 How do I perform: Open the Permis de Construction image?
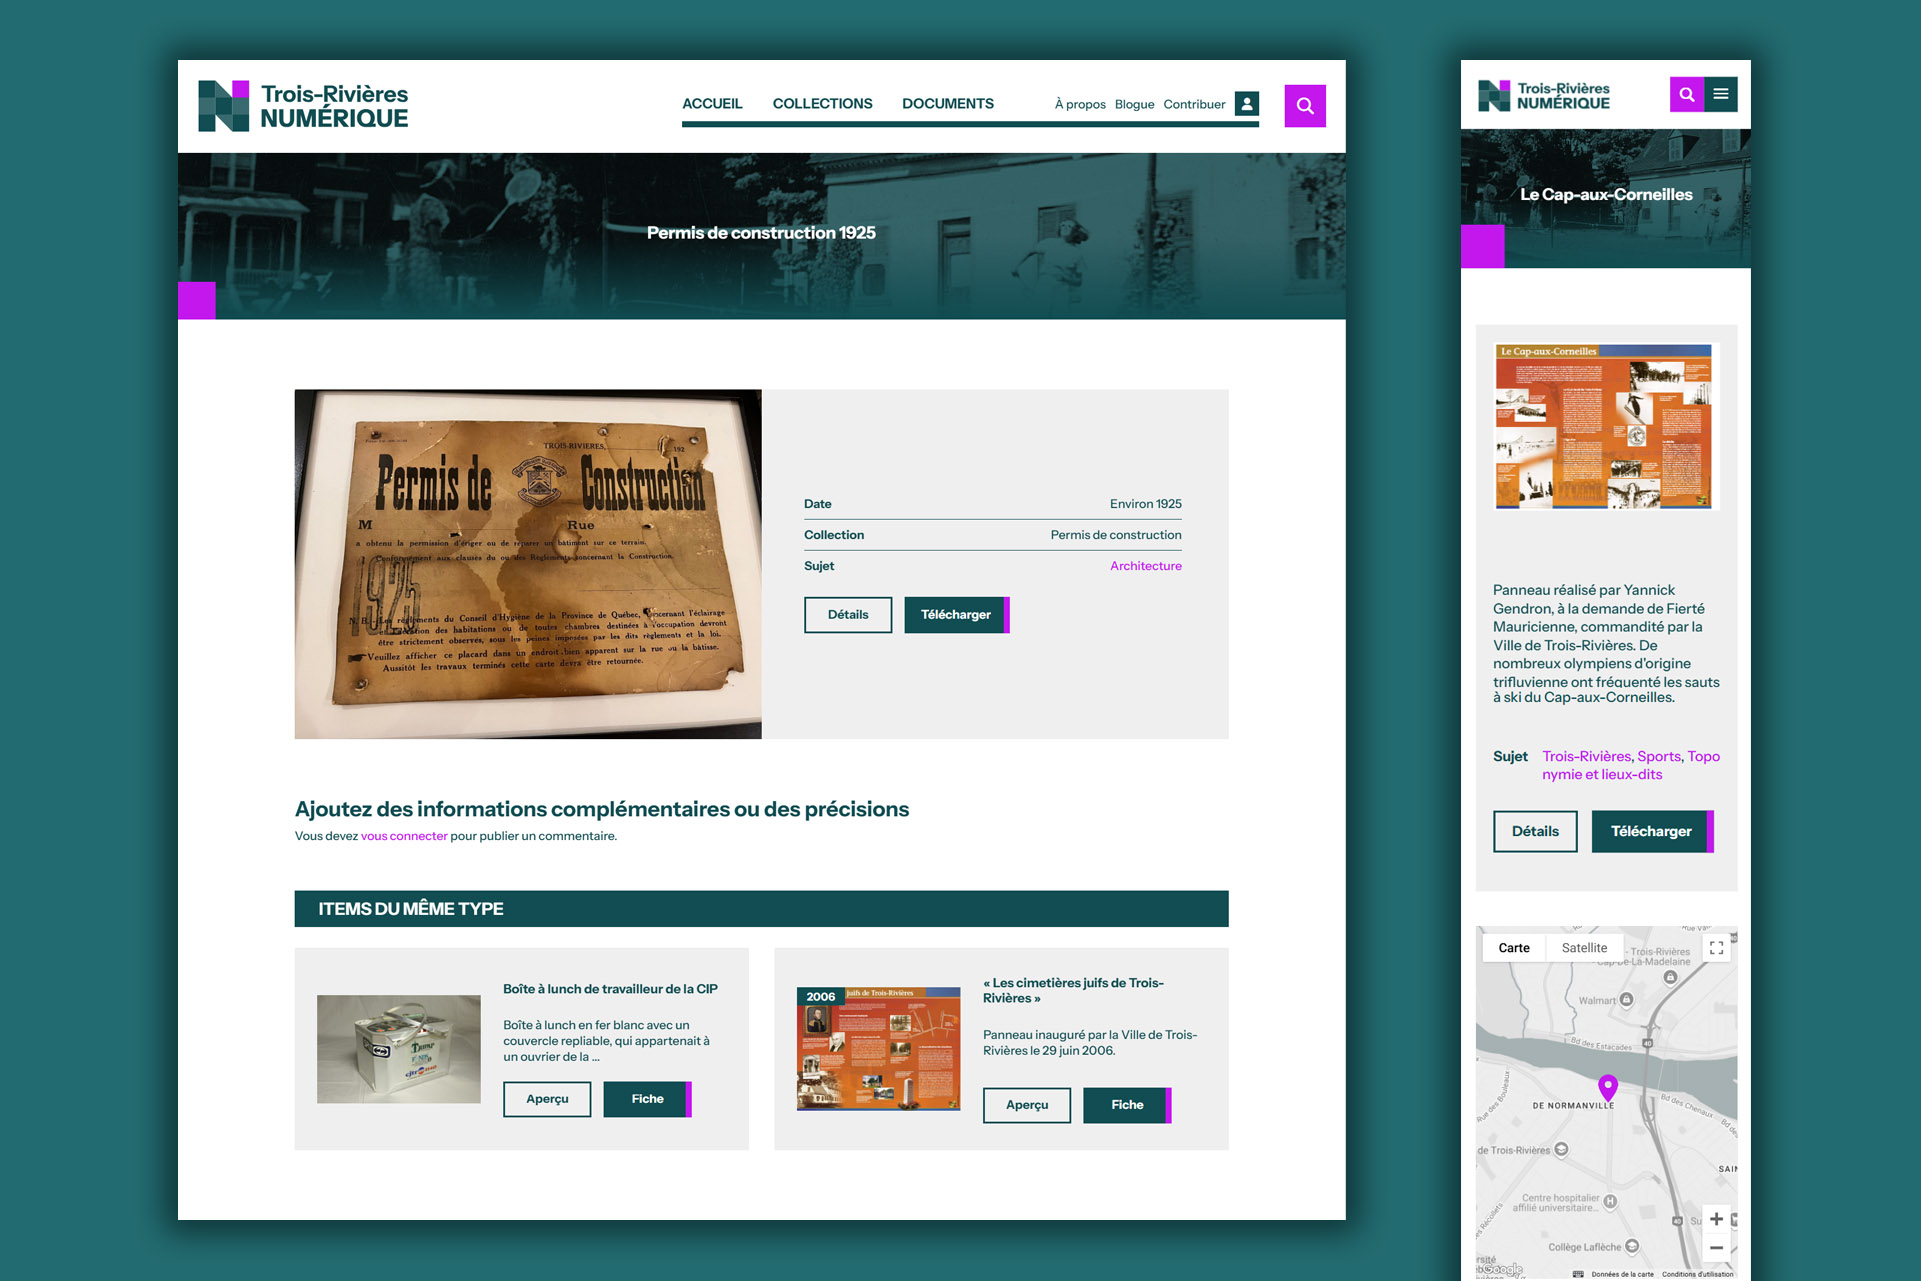528,564
